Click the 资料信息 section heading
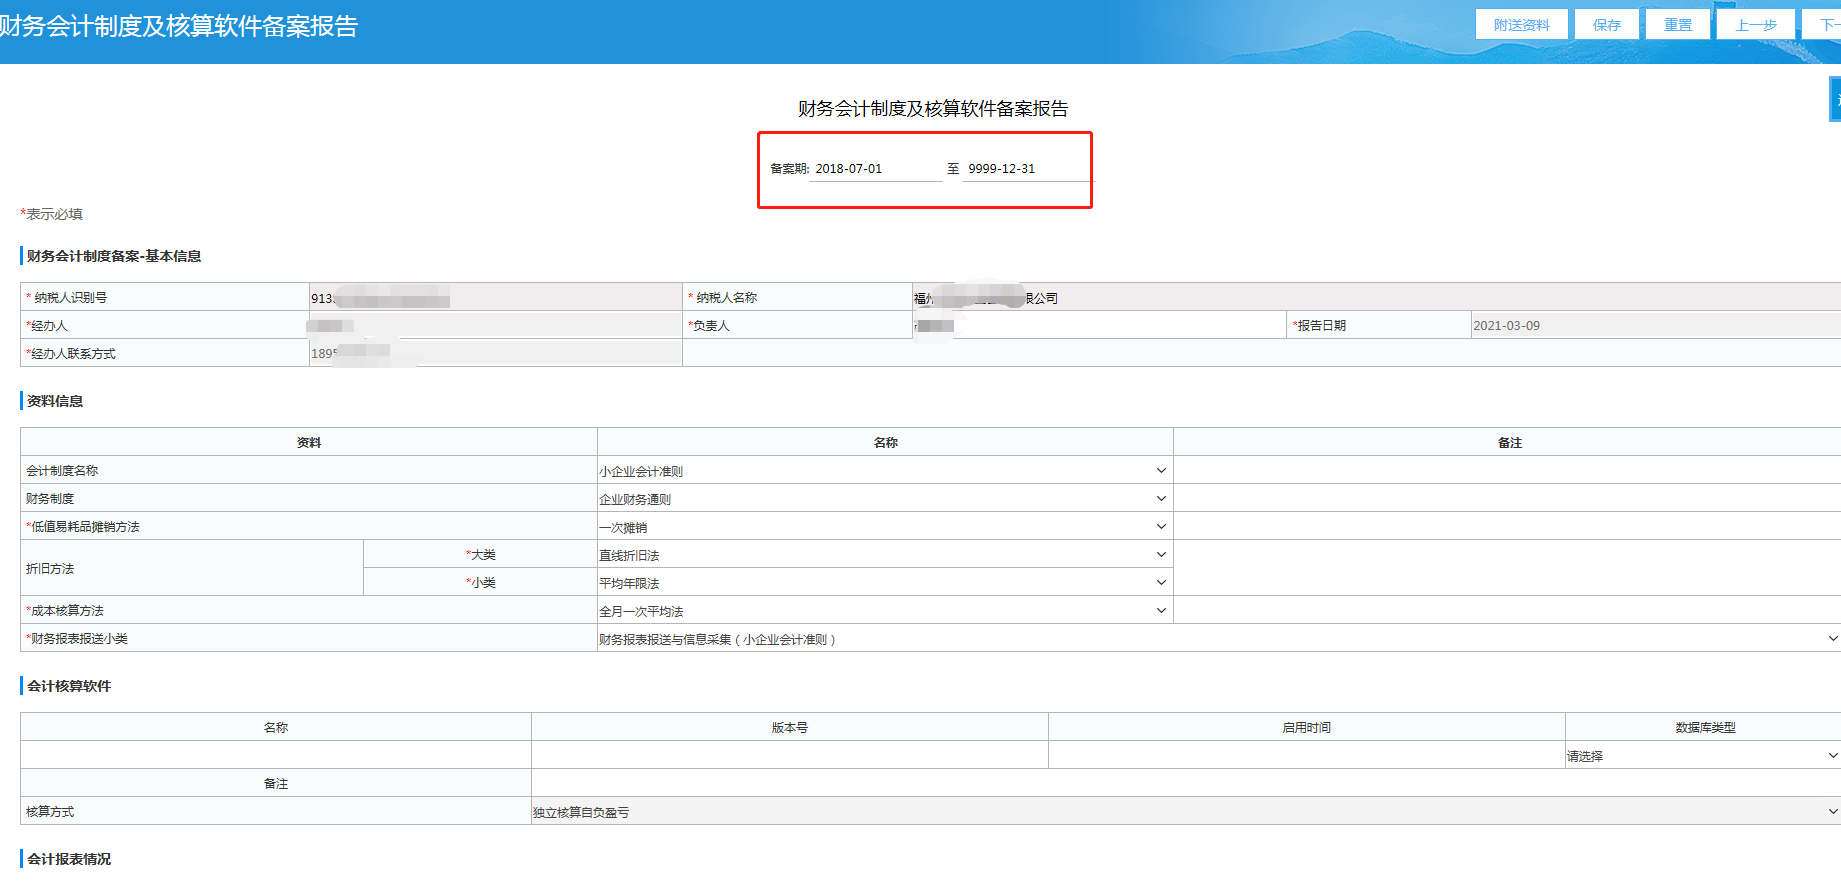Screen dimensions: 1841x881 coord(55,401)
